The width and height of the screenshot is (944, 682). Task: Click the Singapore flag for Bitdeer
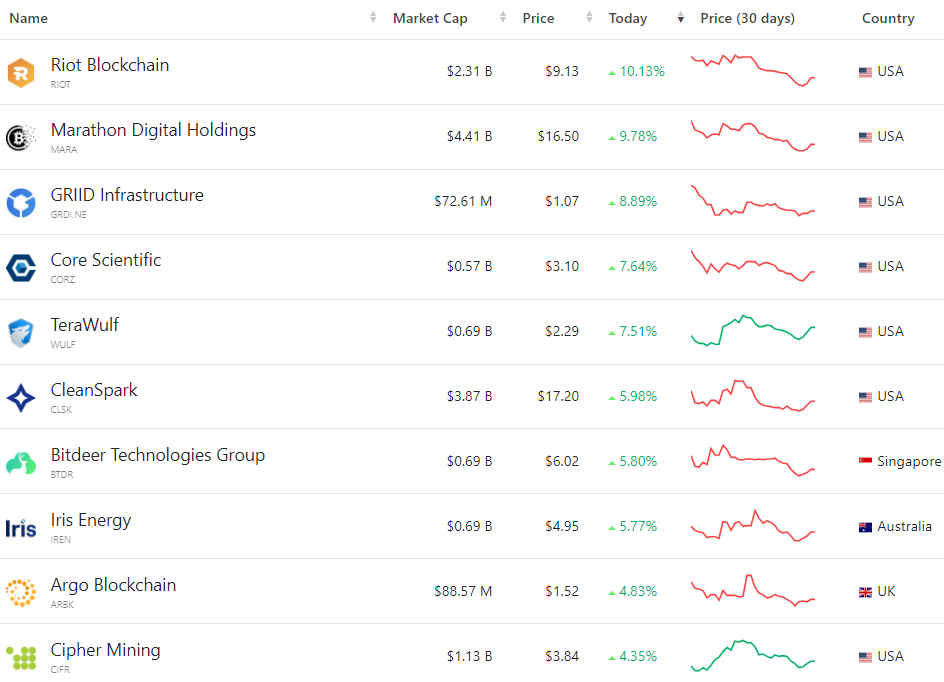click(866, 462)
